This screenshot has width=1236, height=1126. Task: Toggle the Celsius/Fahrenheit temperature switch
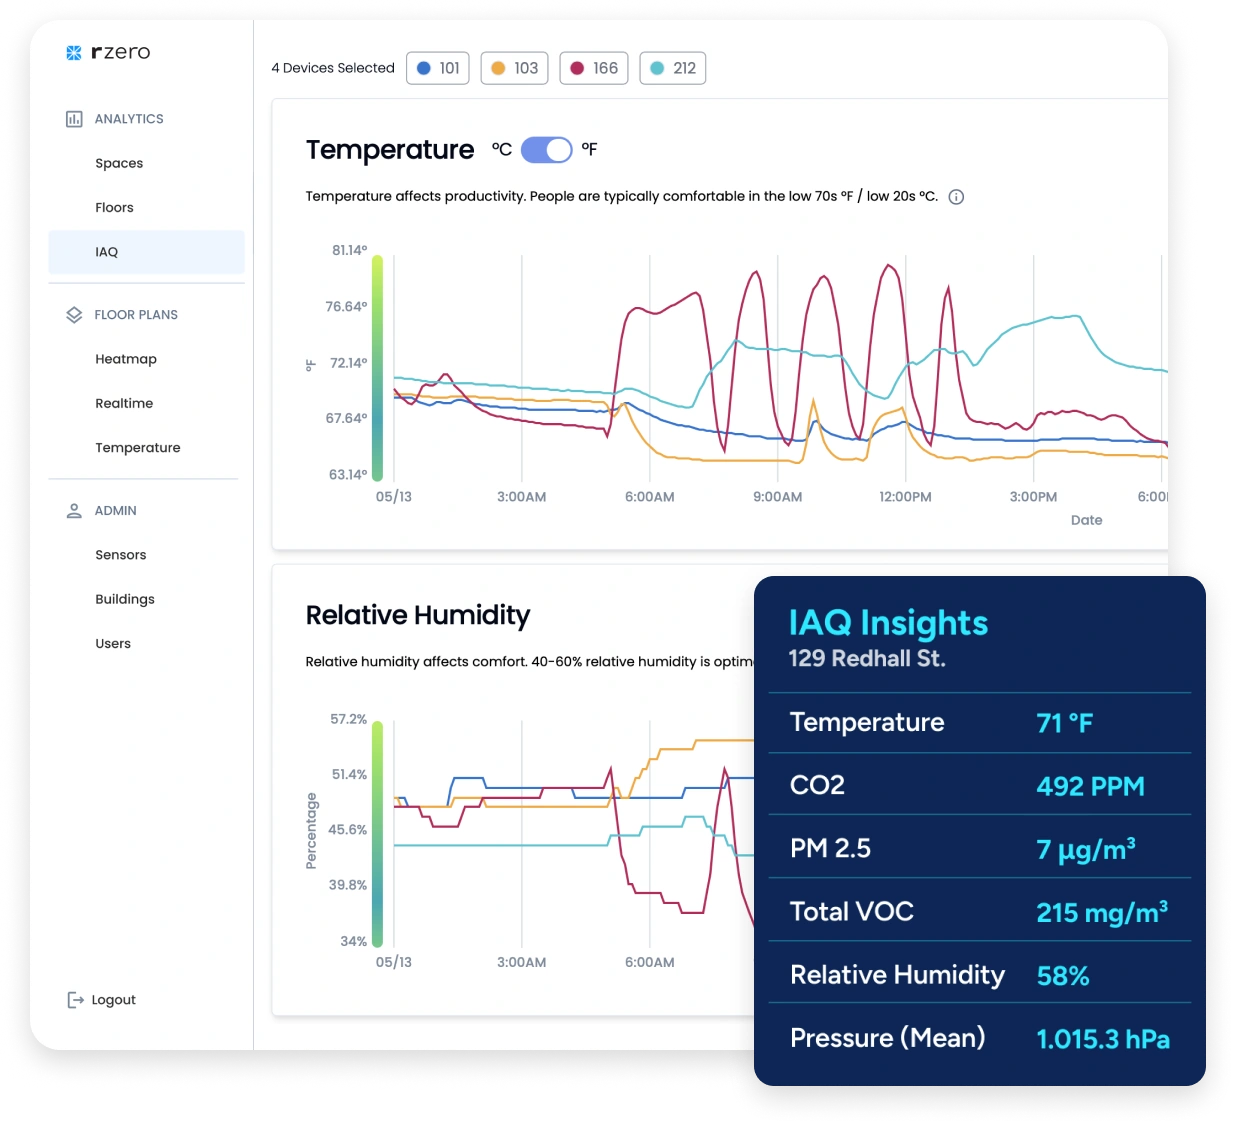[x=546, y=150]
